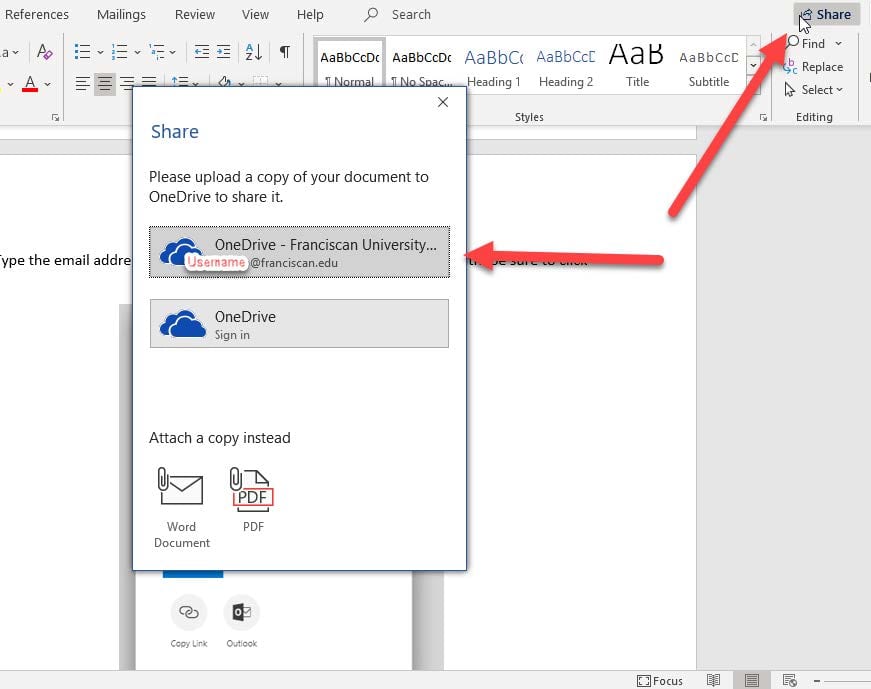The image size is (871, 689).
Task: Close the Share dialog
Action: coord(443,102)
